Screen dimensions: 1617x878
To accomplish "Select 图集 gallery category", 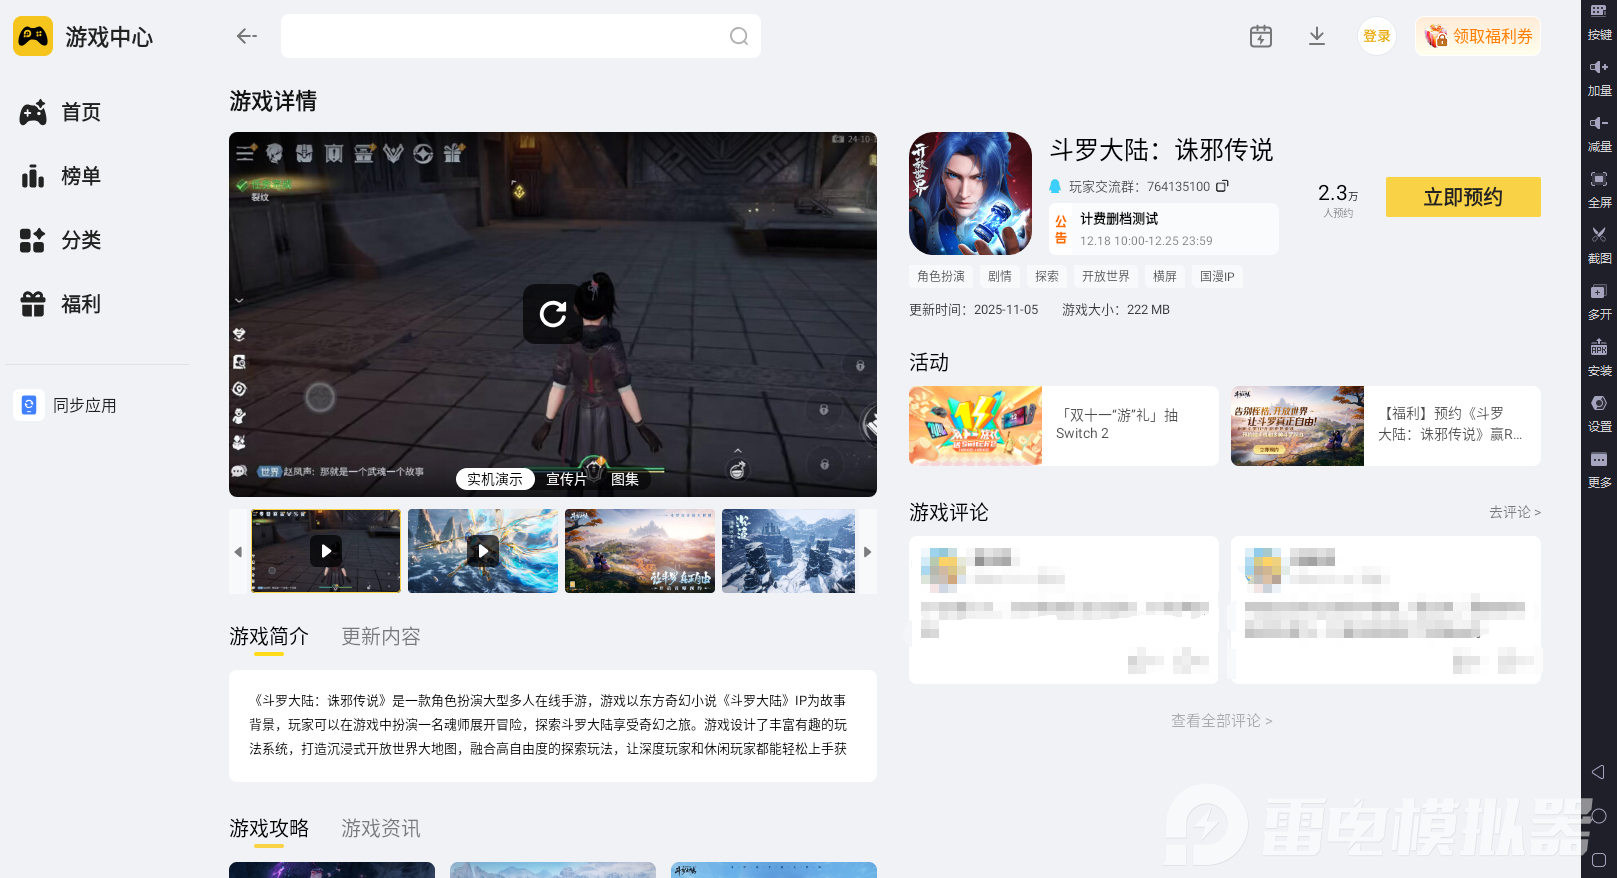I will [x=625, y=479].
